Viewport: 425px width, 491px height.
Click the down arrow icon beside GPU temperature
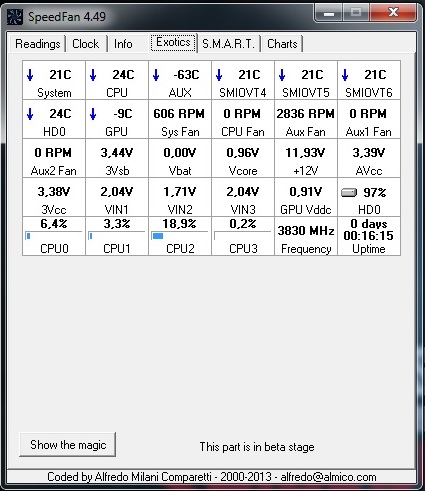tap(93, 114)
